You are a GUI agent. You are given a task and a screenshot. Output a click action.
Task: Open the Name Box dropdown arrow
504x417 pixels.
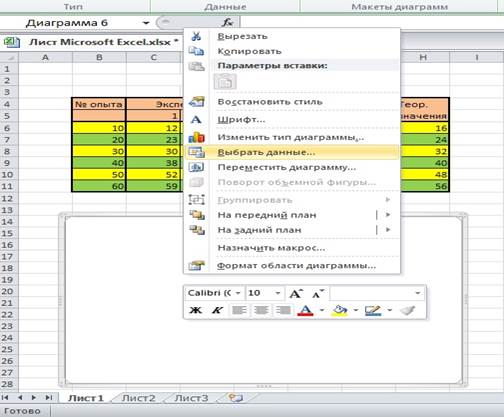[x=146, y=23]
